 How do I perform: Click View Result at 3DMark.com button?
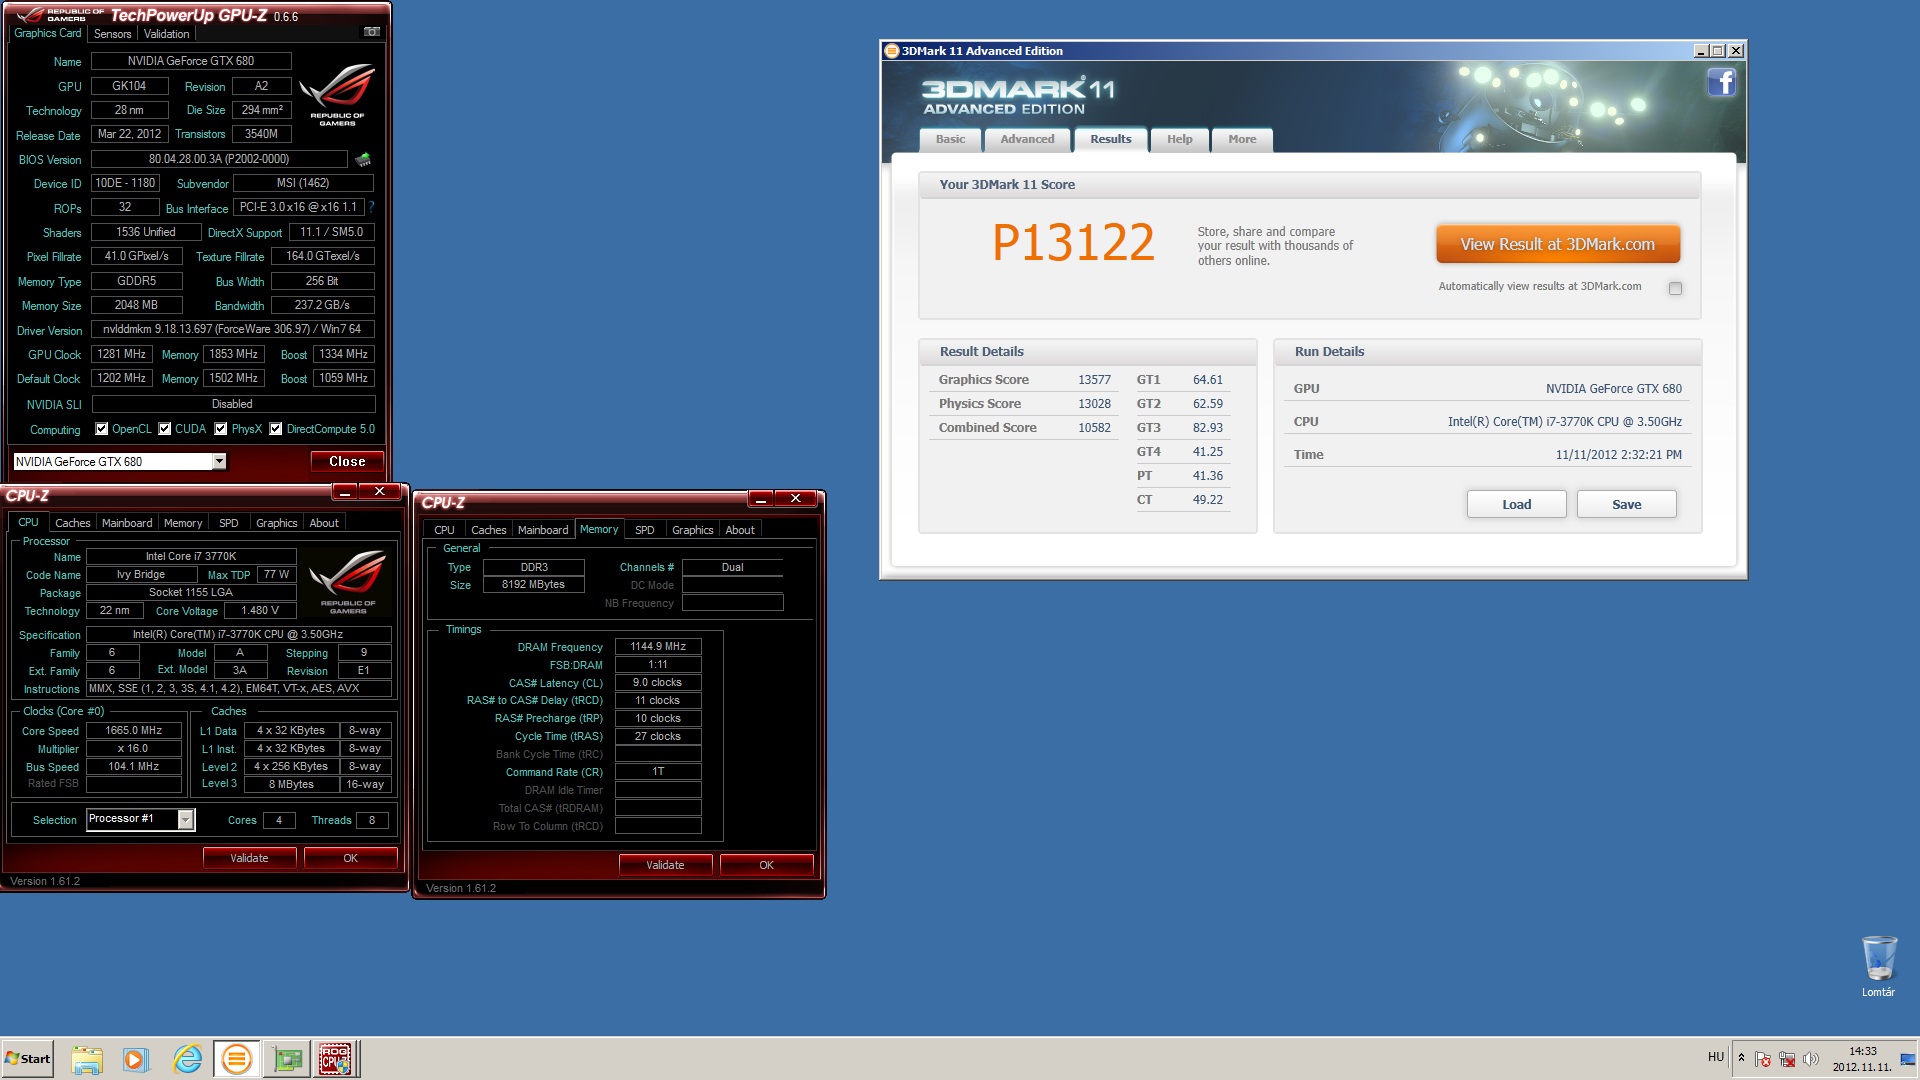(1557, 244)
